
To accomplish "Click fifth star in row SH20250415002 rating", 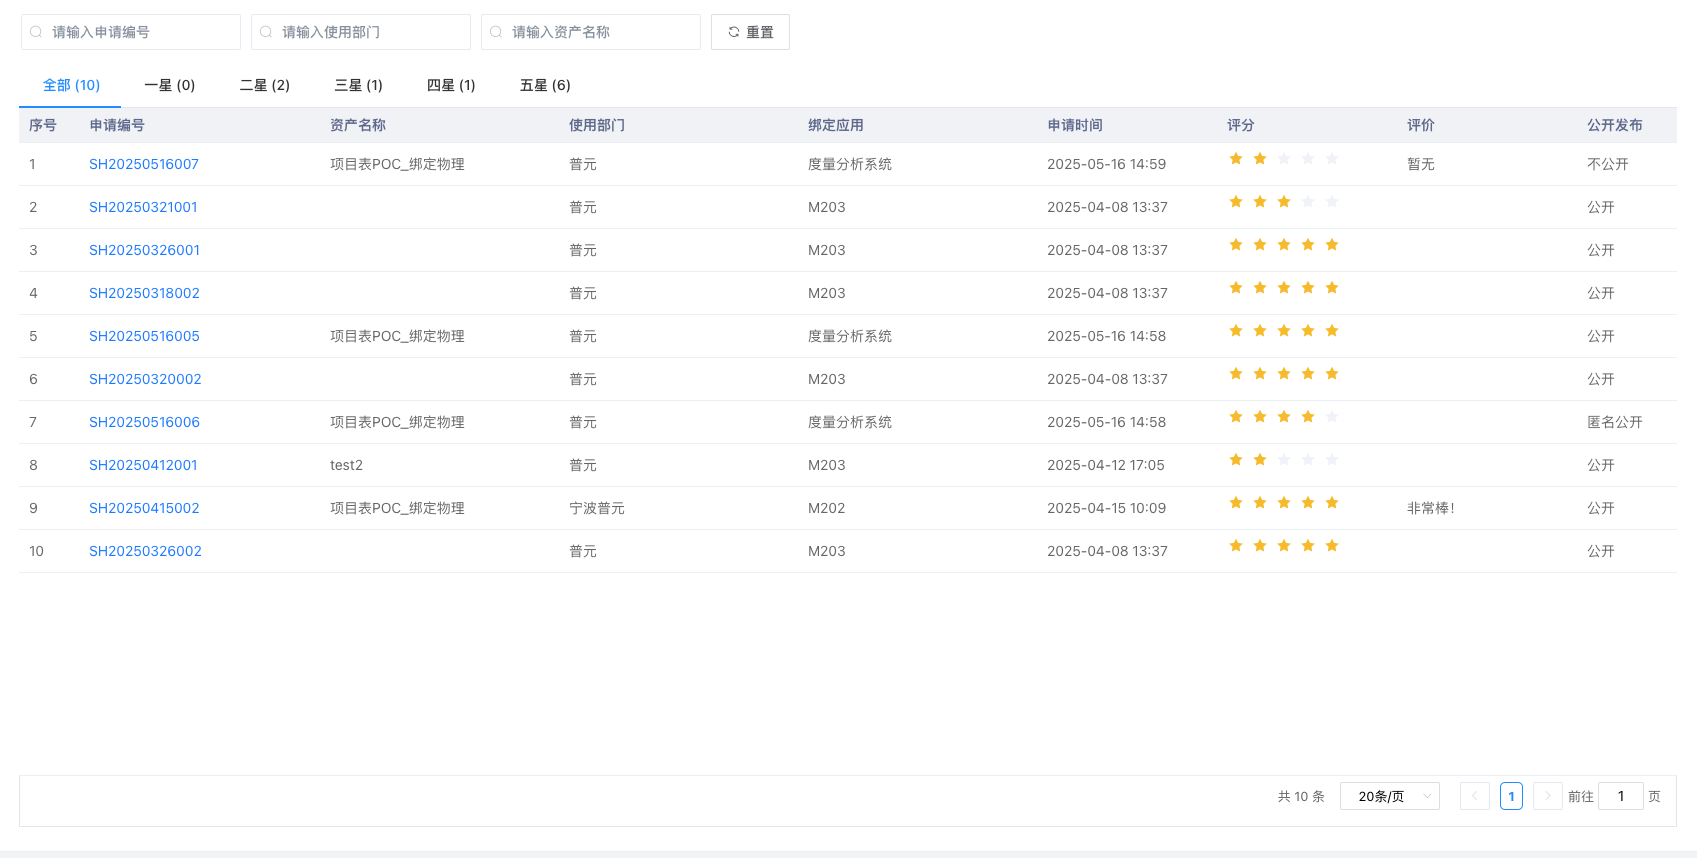I will [x=1332, y=503].
